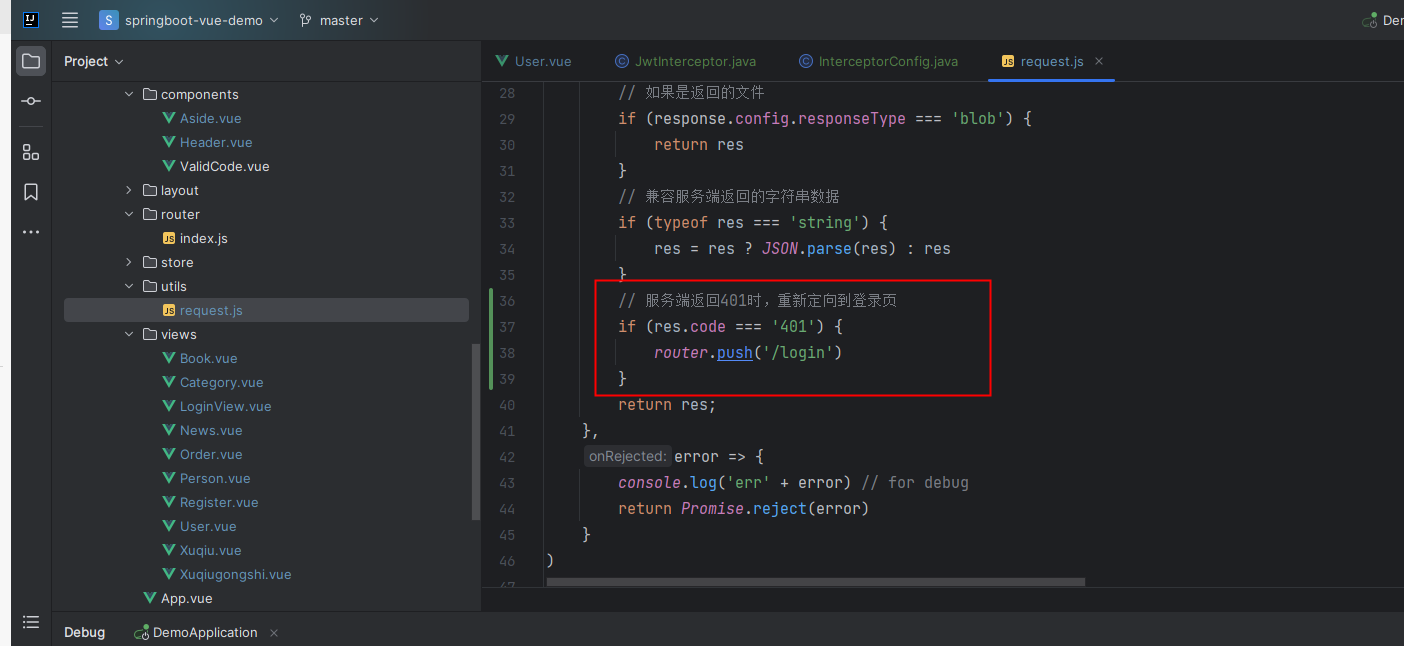Image resolution: width=1404 pixels, height=646 pixels.
Task: Close the request.js editor tab
Action: [x=1098, y=61]
